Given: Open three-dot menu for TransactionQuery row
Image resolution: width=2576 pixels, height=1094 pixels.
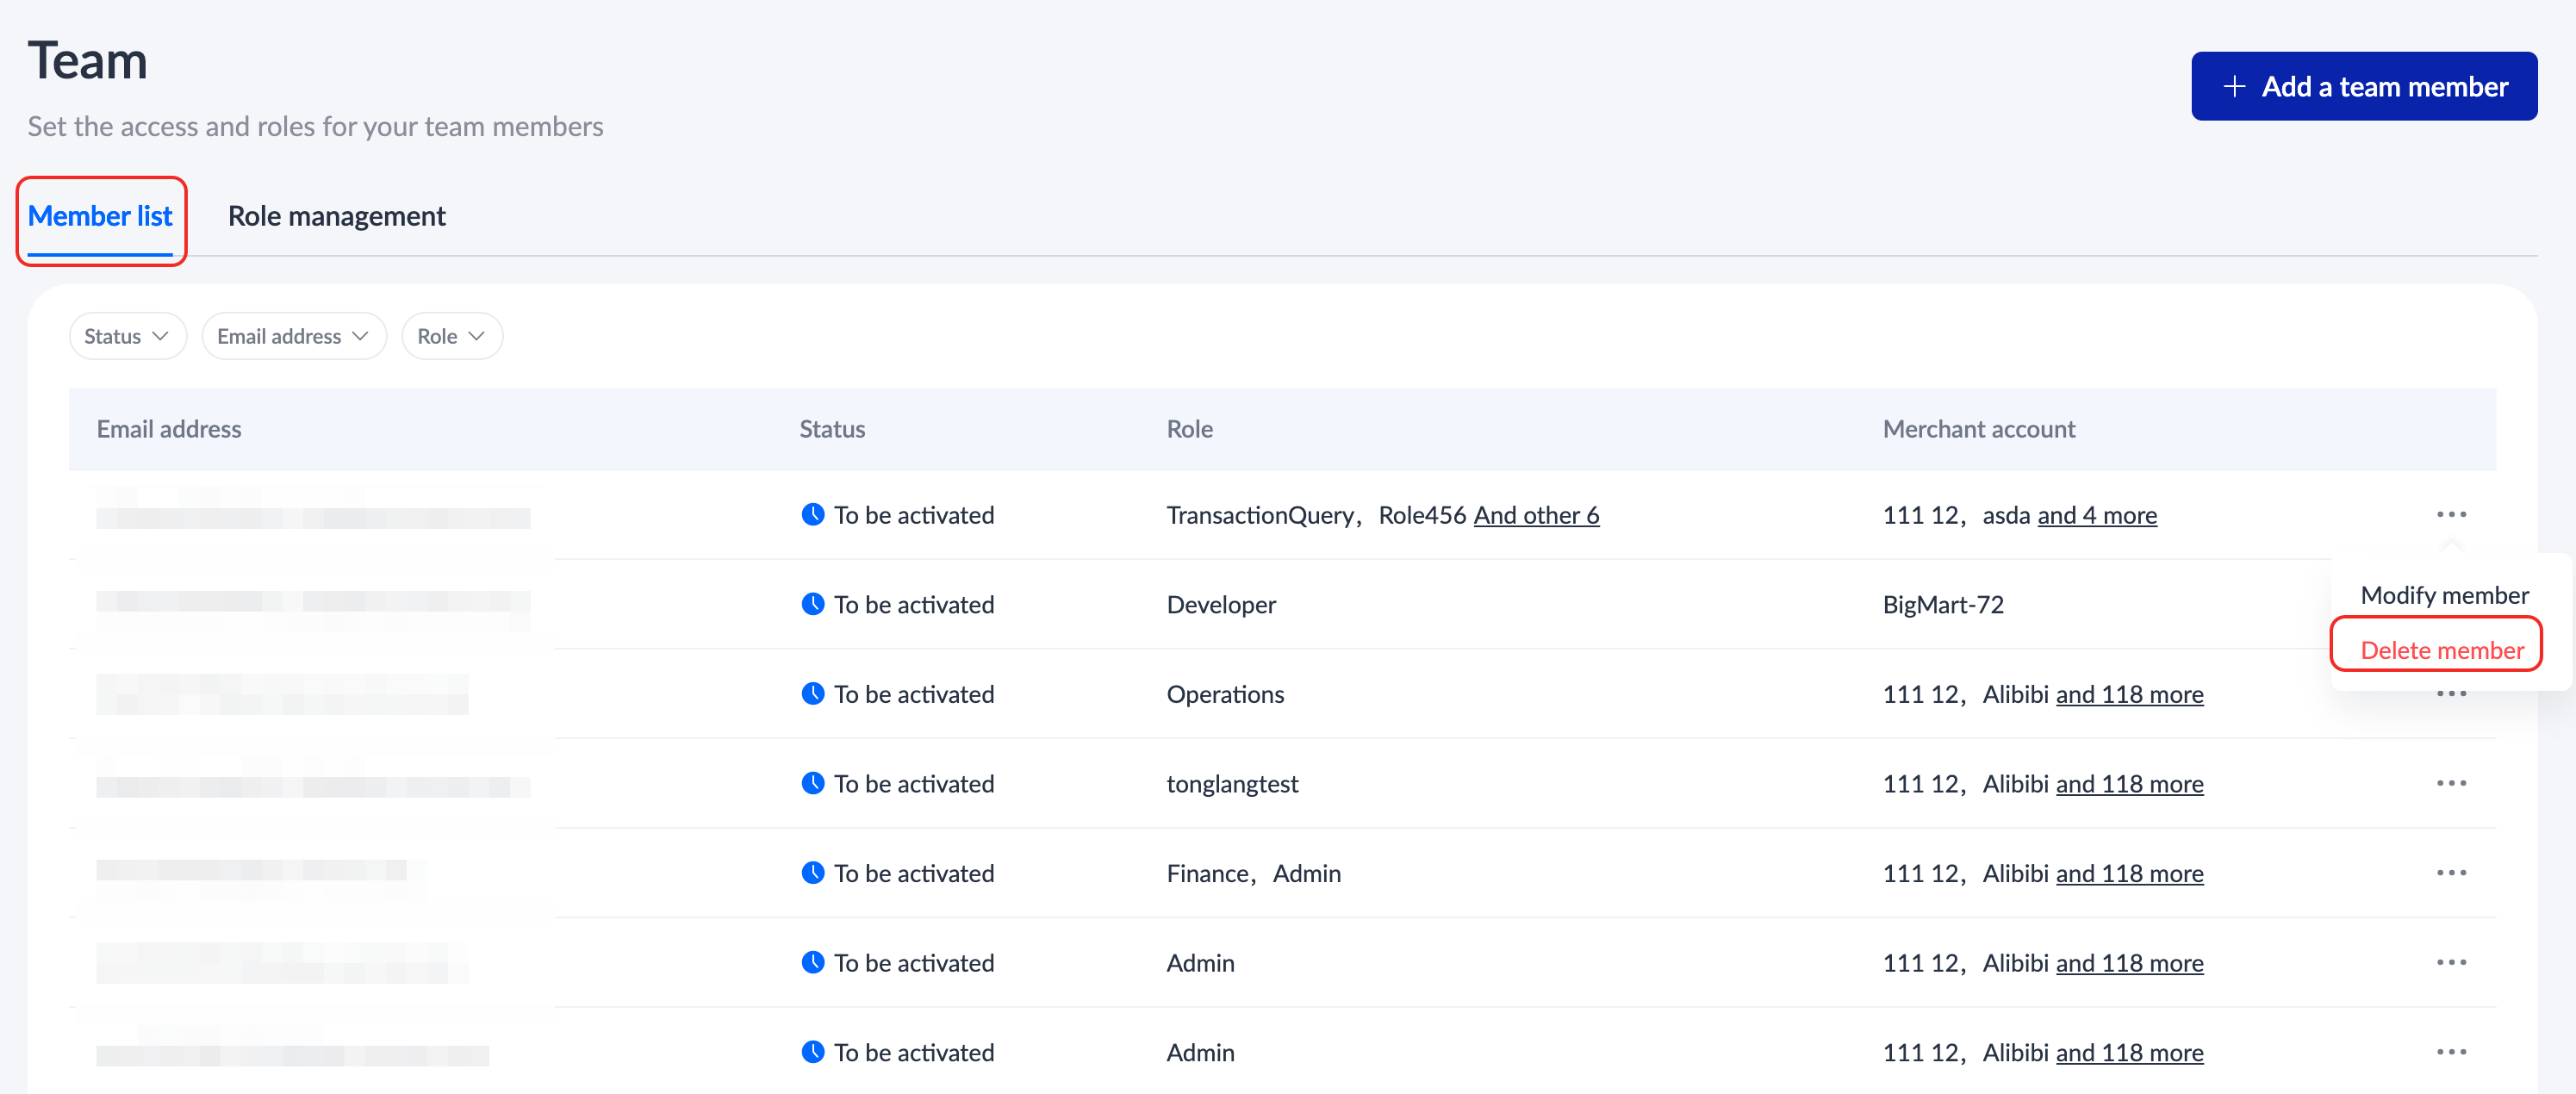Looking at the screenshot, I should 2450,514.
